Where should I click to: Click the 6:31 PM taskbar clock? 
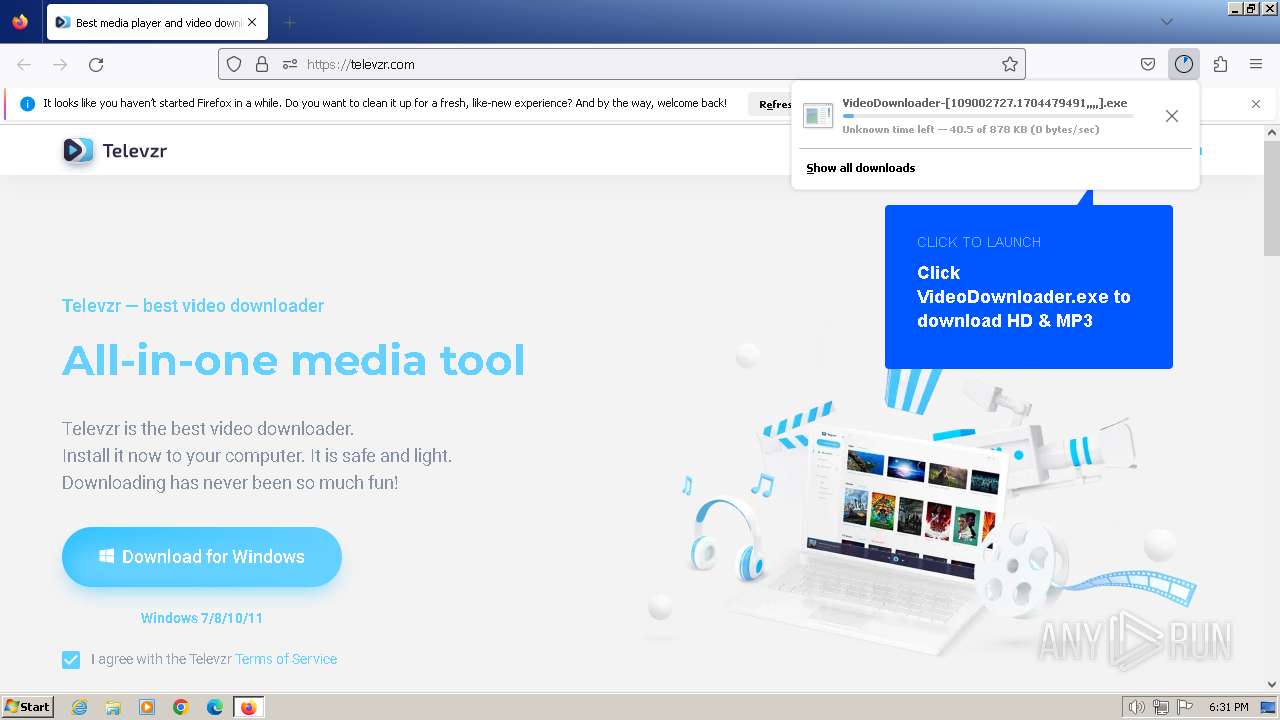(1229, 707)
